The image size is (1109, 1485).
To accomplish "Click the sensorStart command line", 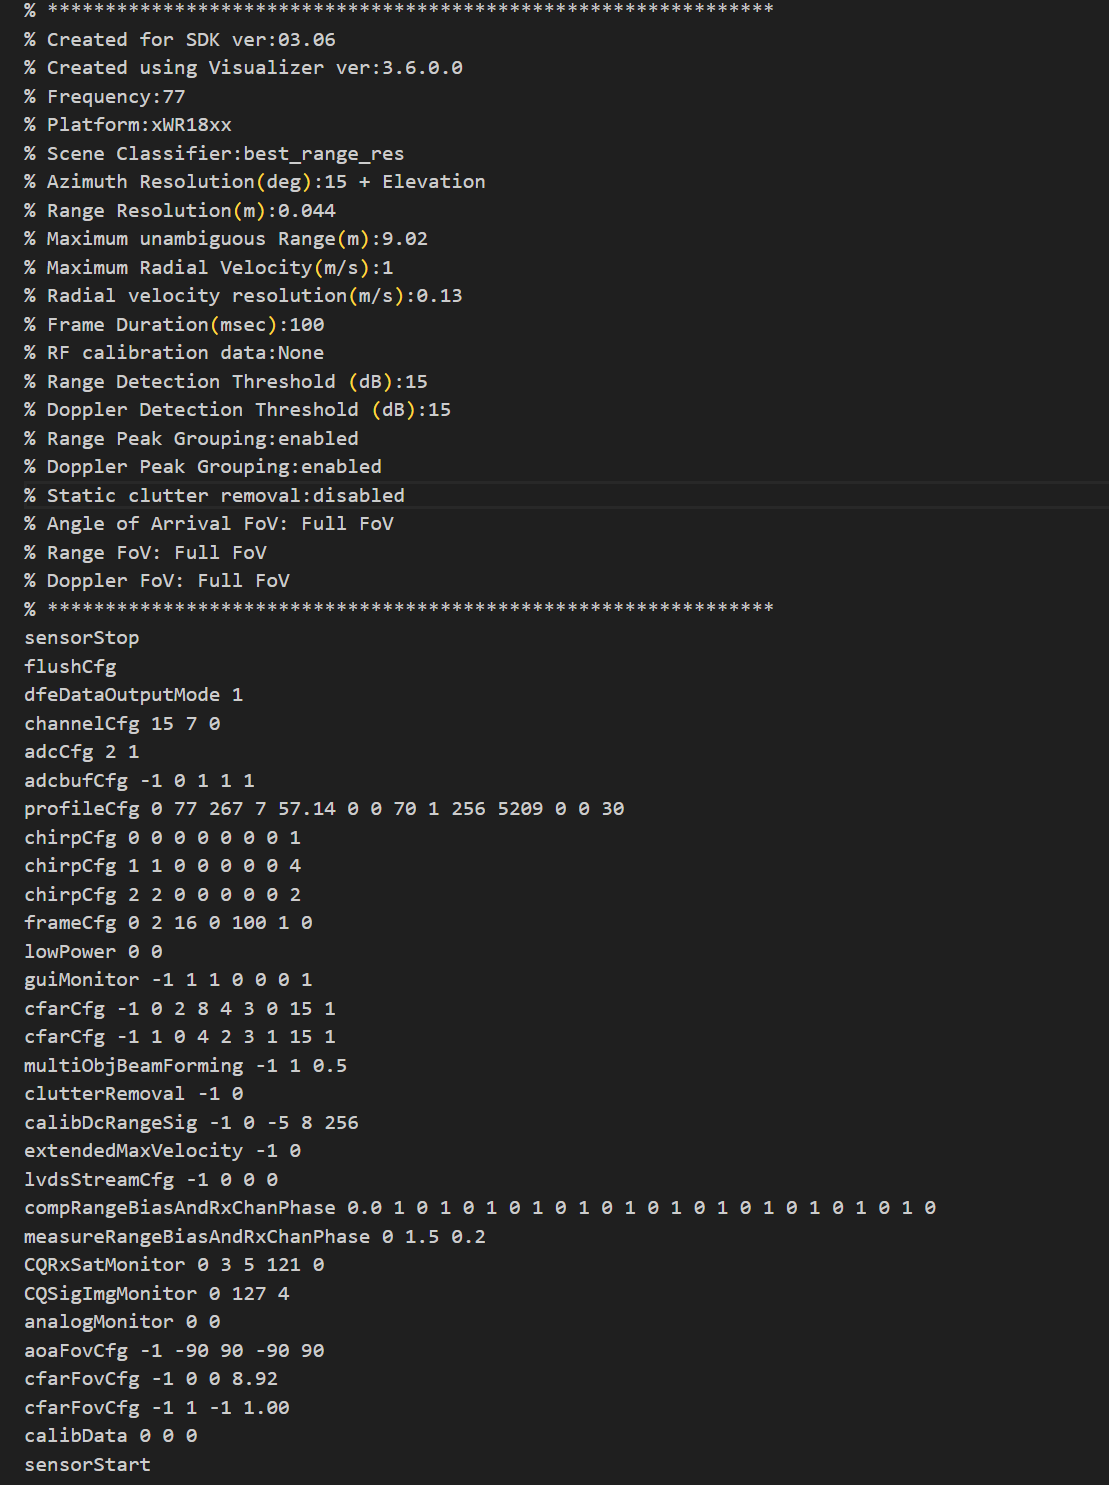I will [87, 1465].
